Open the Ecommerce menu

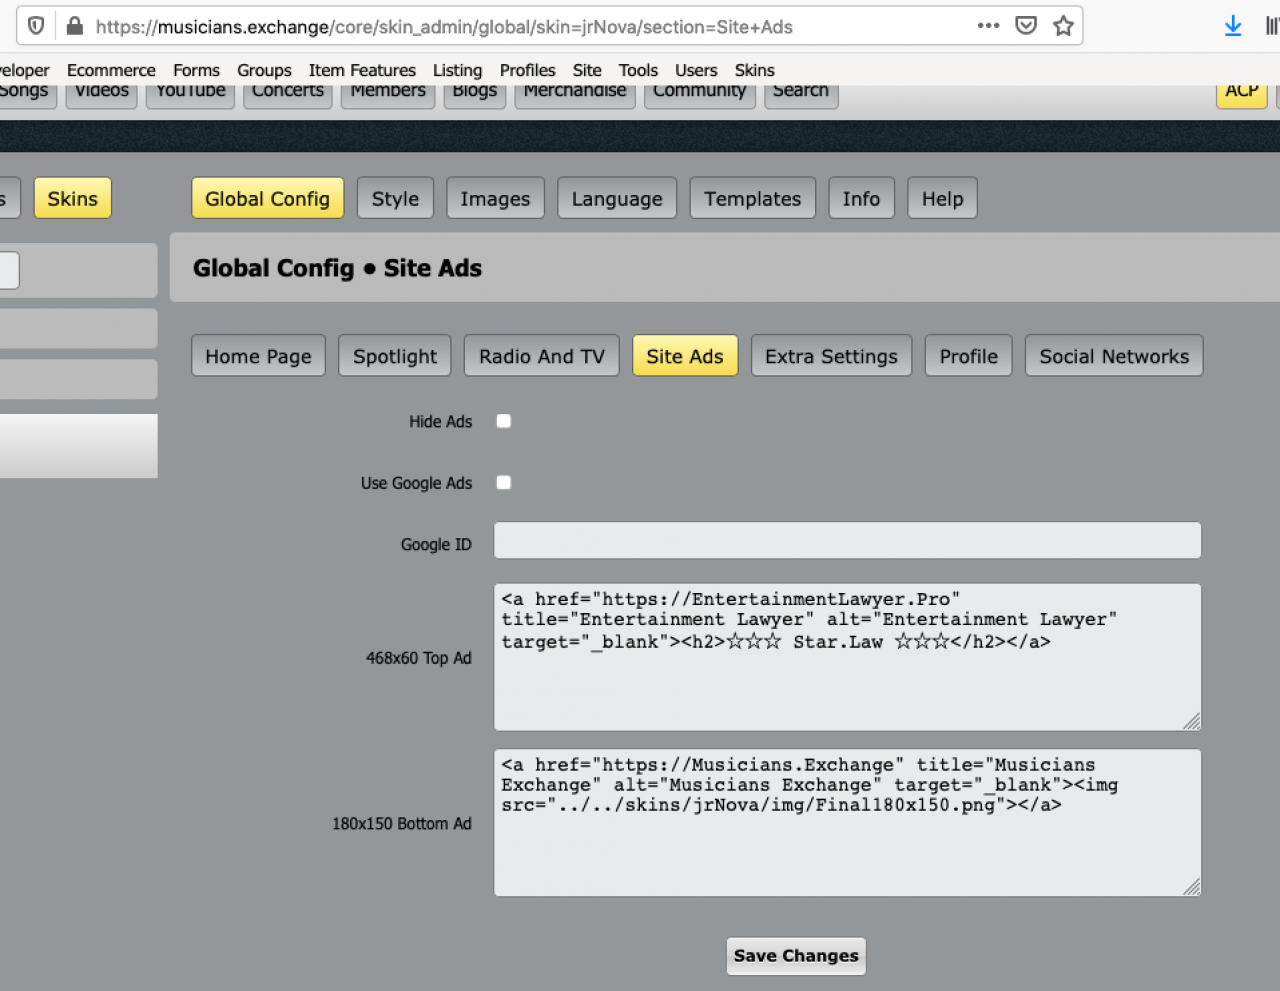[x=111, y=70]
